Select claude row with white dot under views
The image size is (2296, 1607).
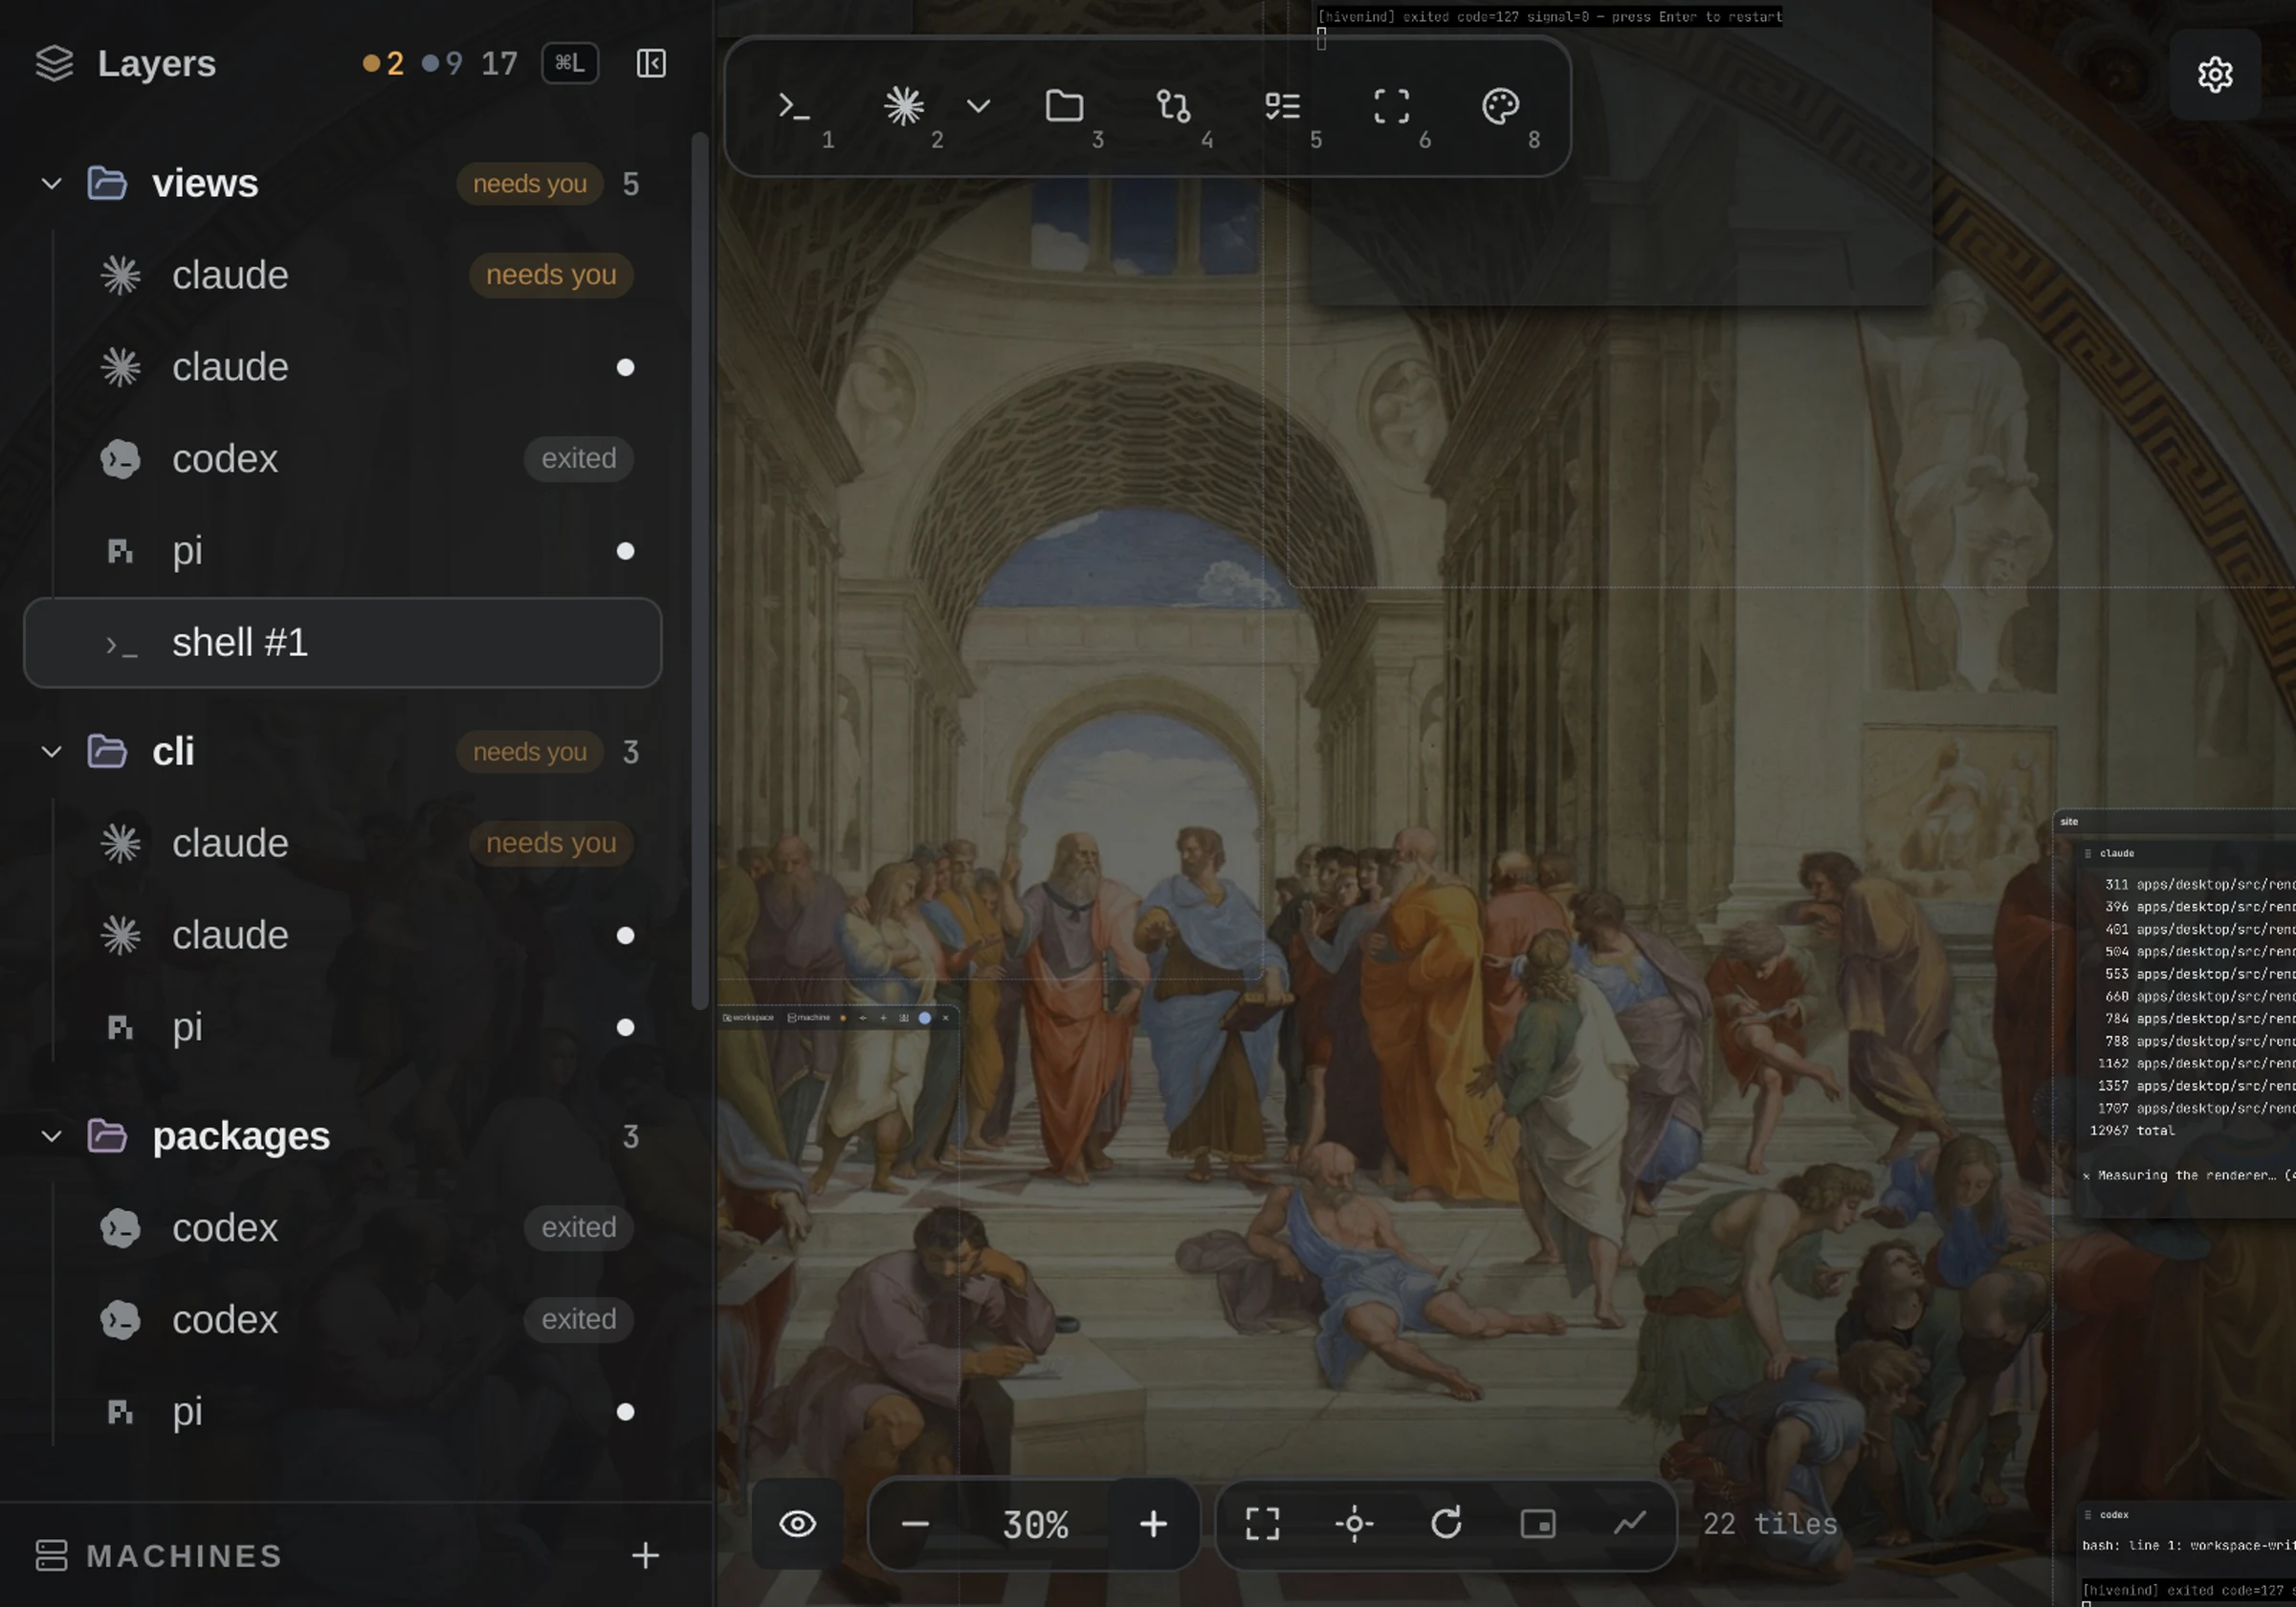[x=342, y=367]
